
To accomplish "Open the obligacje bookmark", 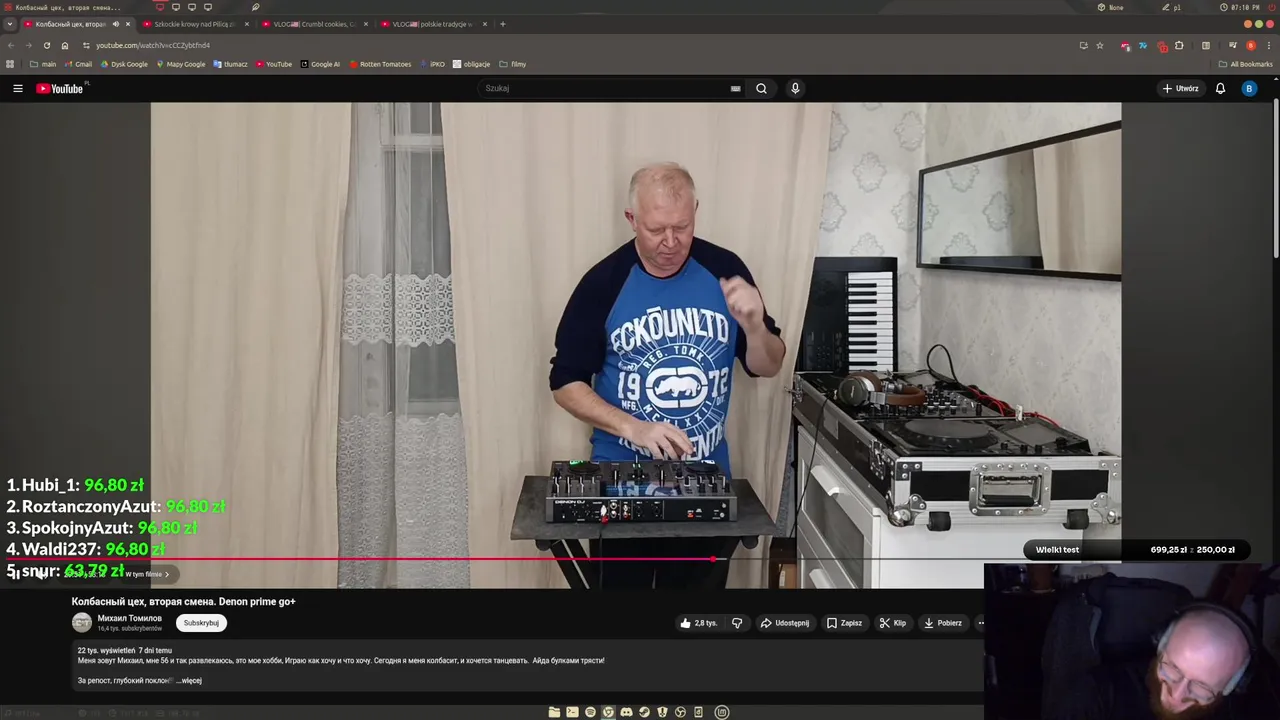I will [x=471, y=64].
